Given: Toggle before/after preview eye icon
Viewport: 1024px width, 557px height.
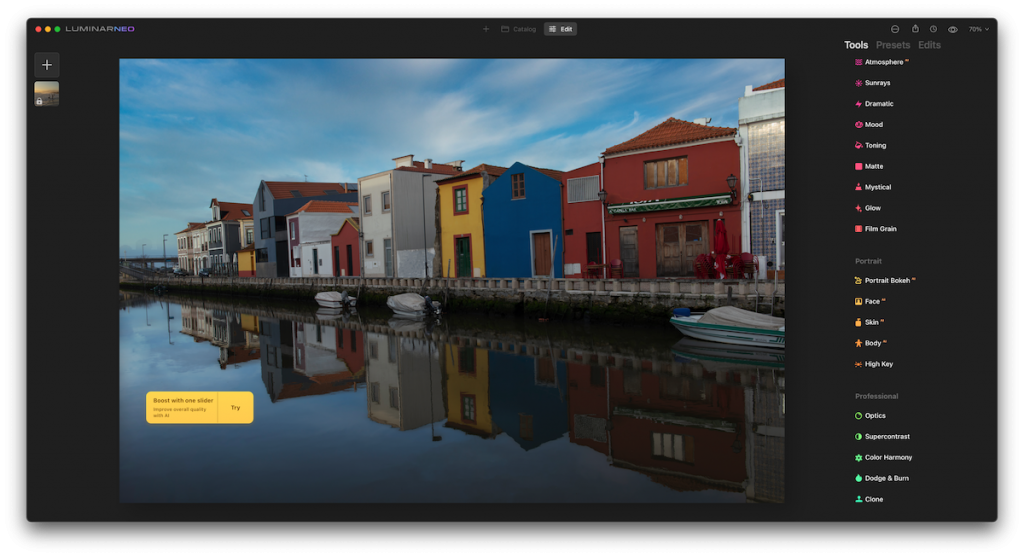Looking at the screenshot, I should [x=952, y=29].
